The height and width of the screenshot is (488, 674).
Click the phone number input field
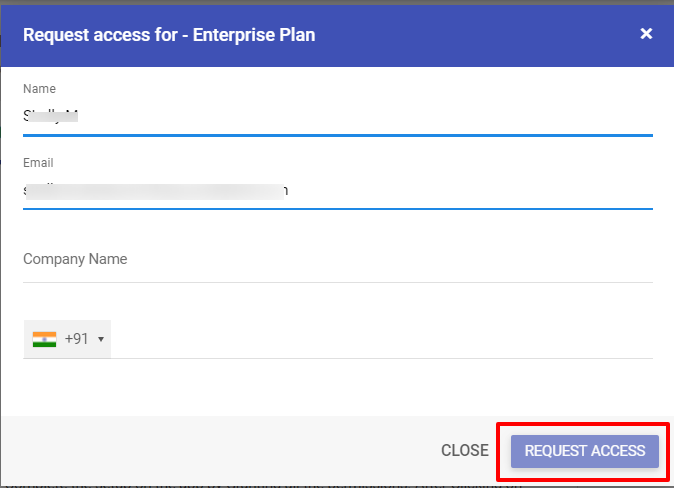click(x=382, y=339)
